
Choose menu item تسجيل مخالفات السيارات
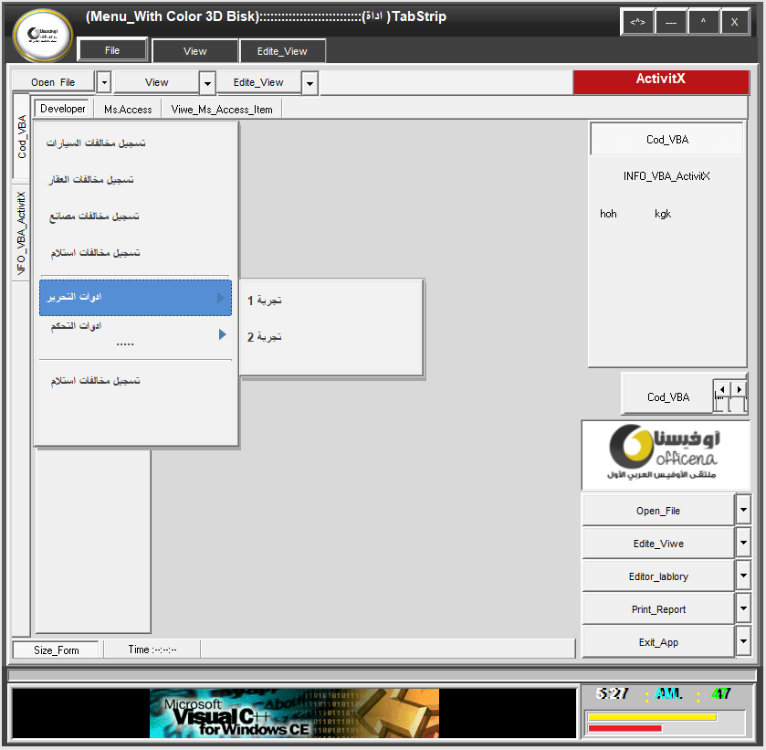(96, 143)
